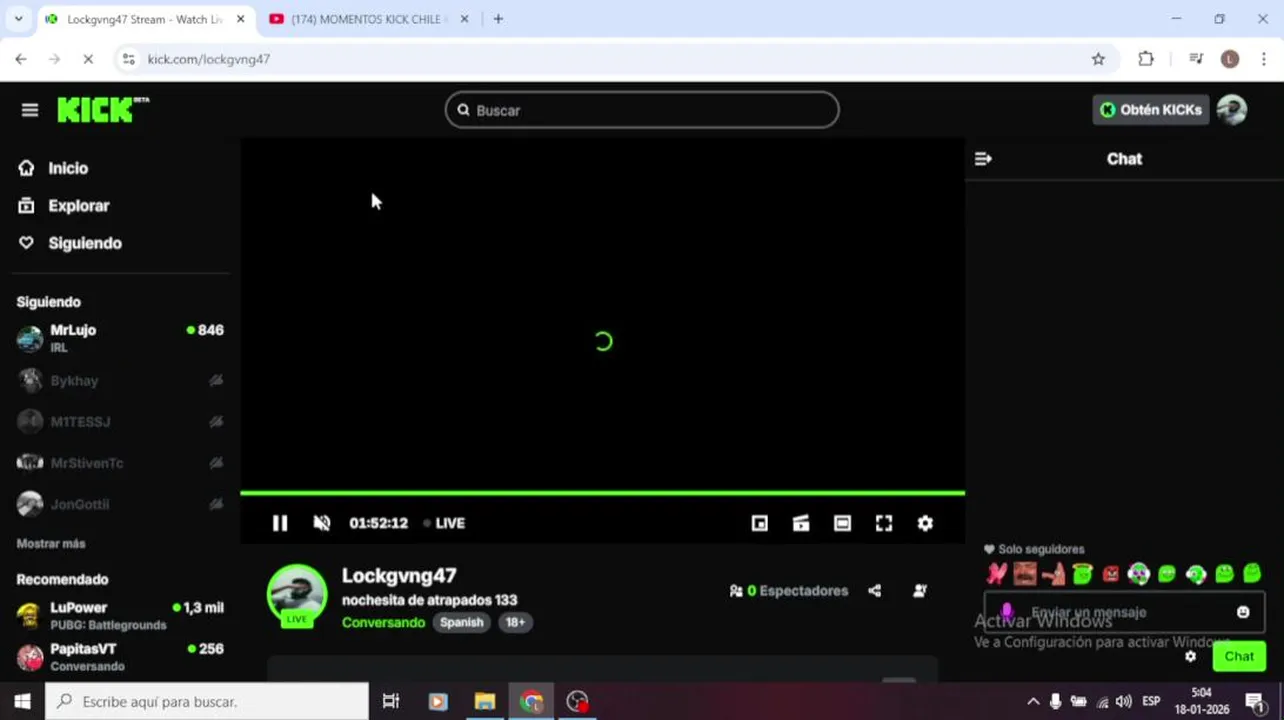Open a new browser tab
This screenshot has height=720, width=1284.
click(498, 19)
